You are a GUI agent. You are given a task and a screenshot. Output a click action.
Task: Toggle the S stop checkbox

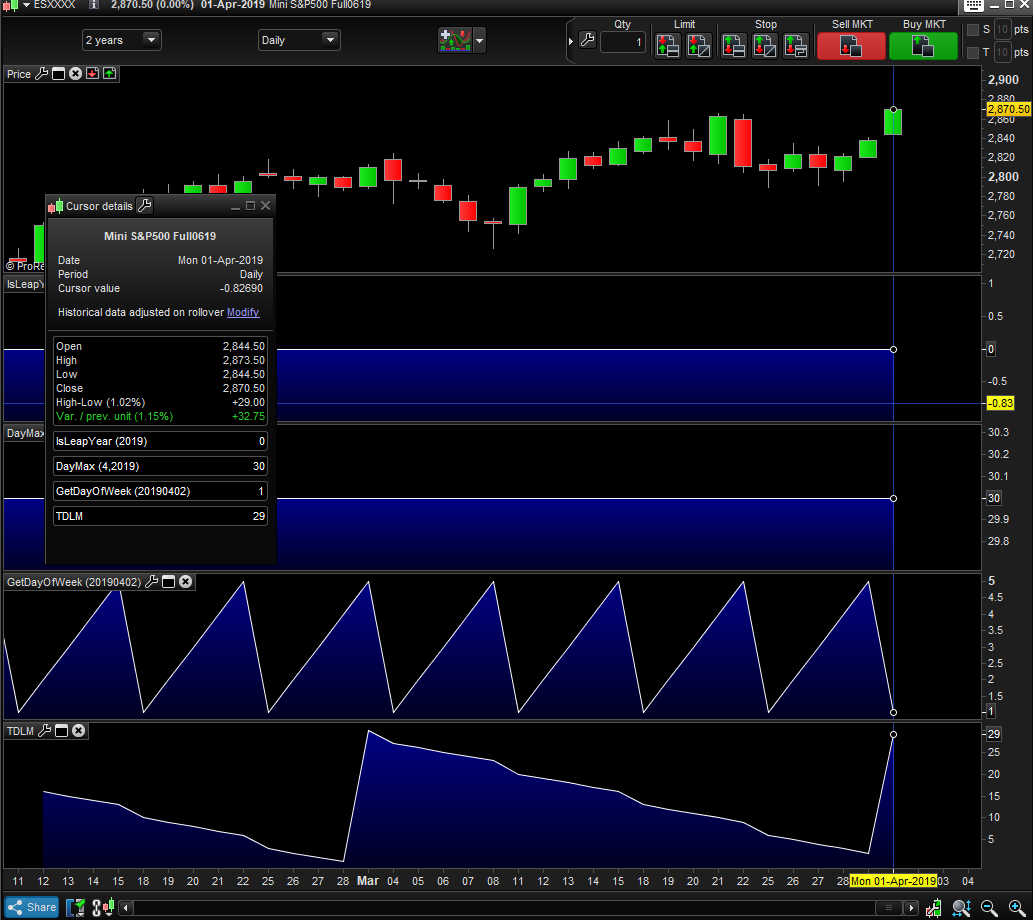coord(972,29)
